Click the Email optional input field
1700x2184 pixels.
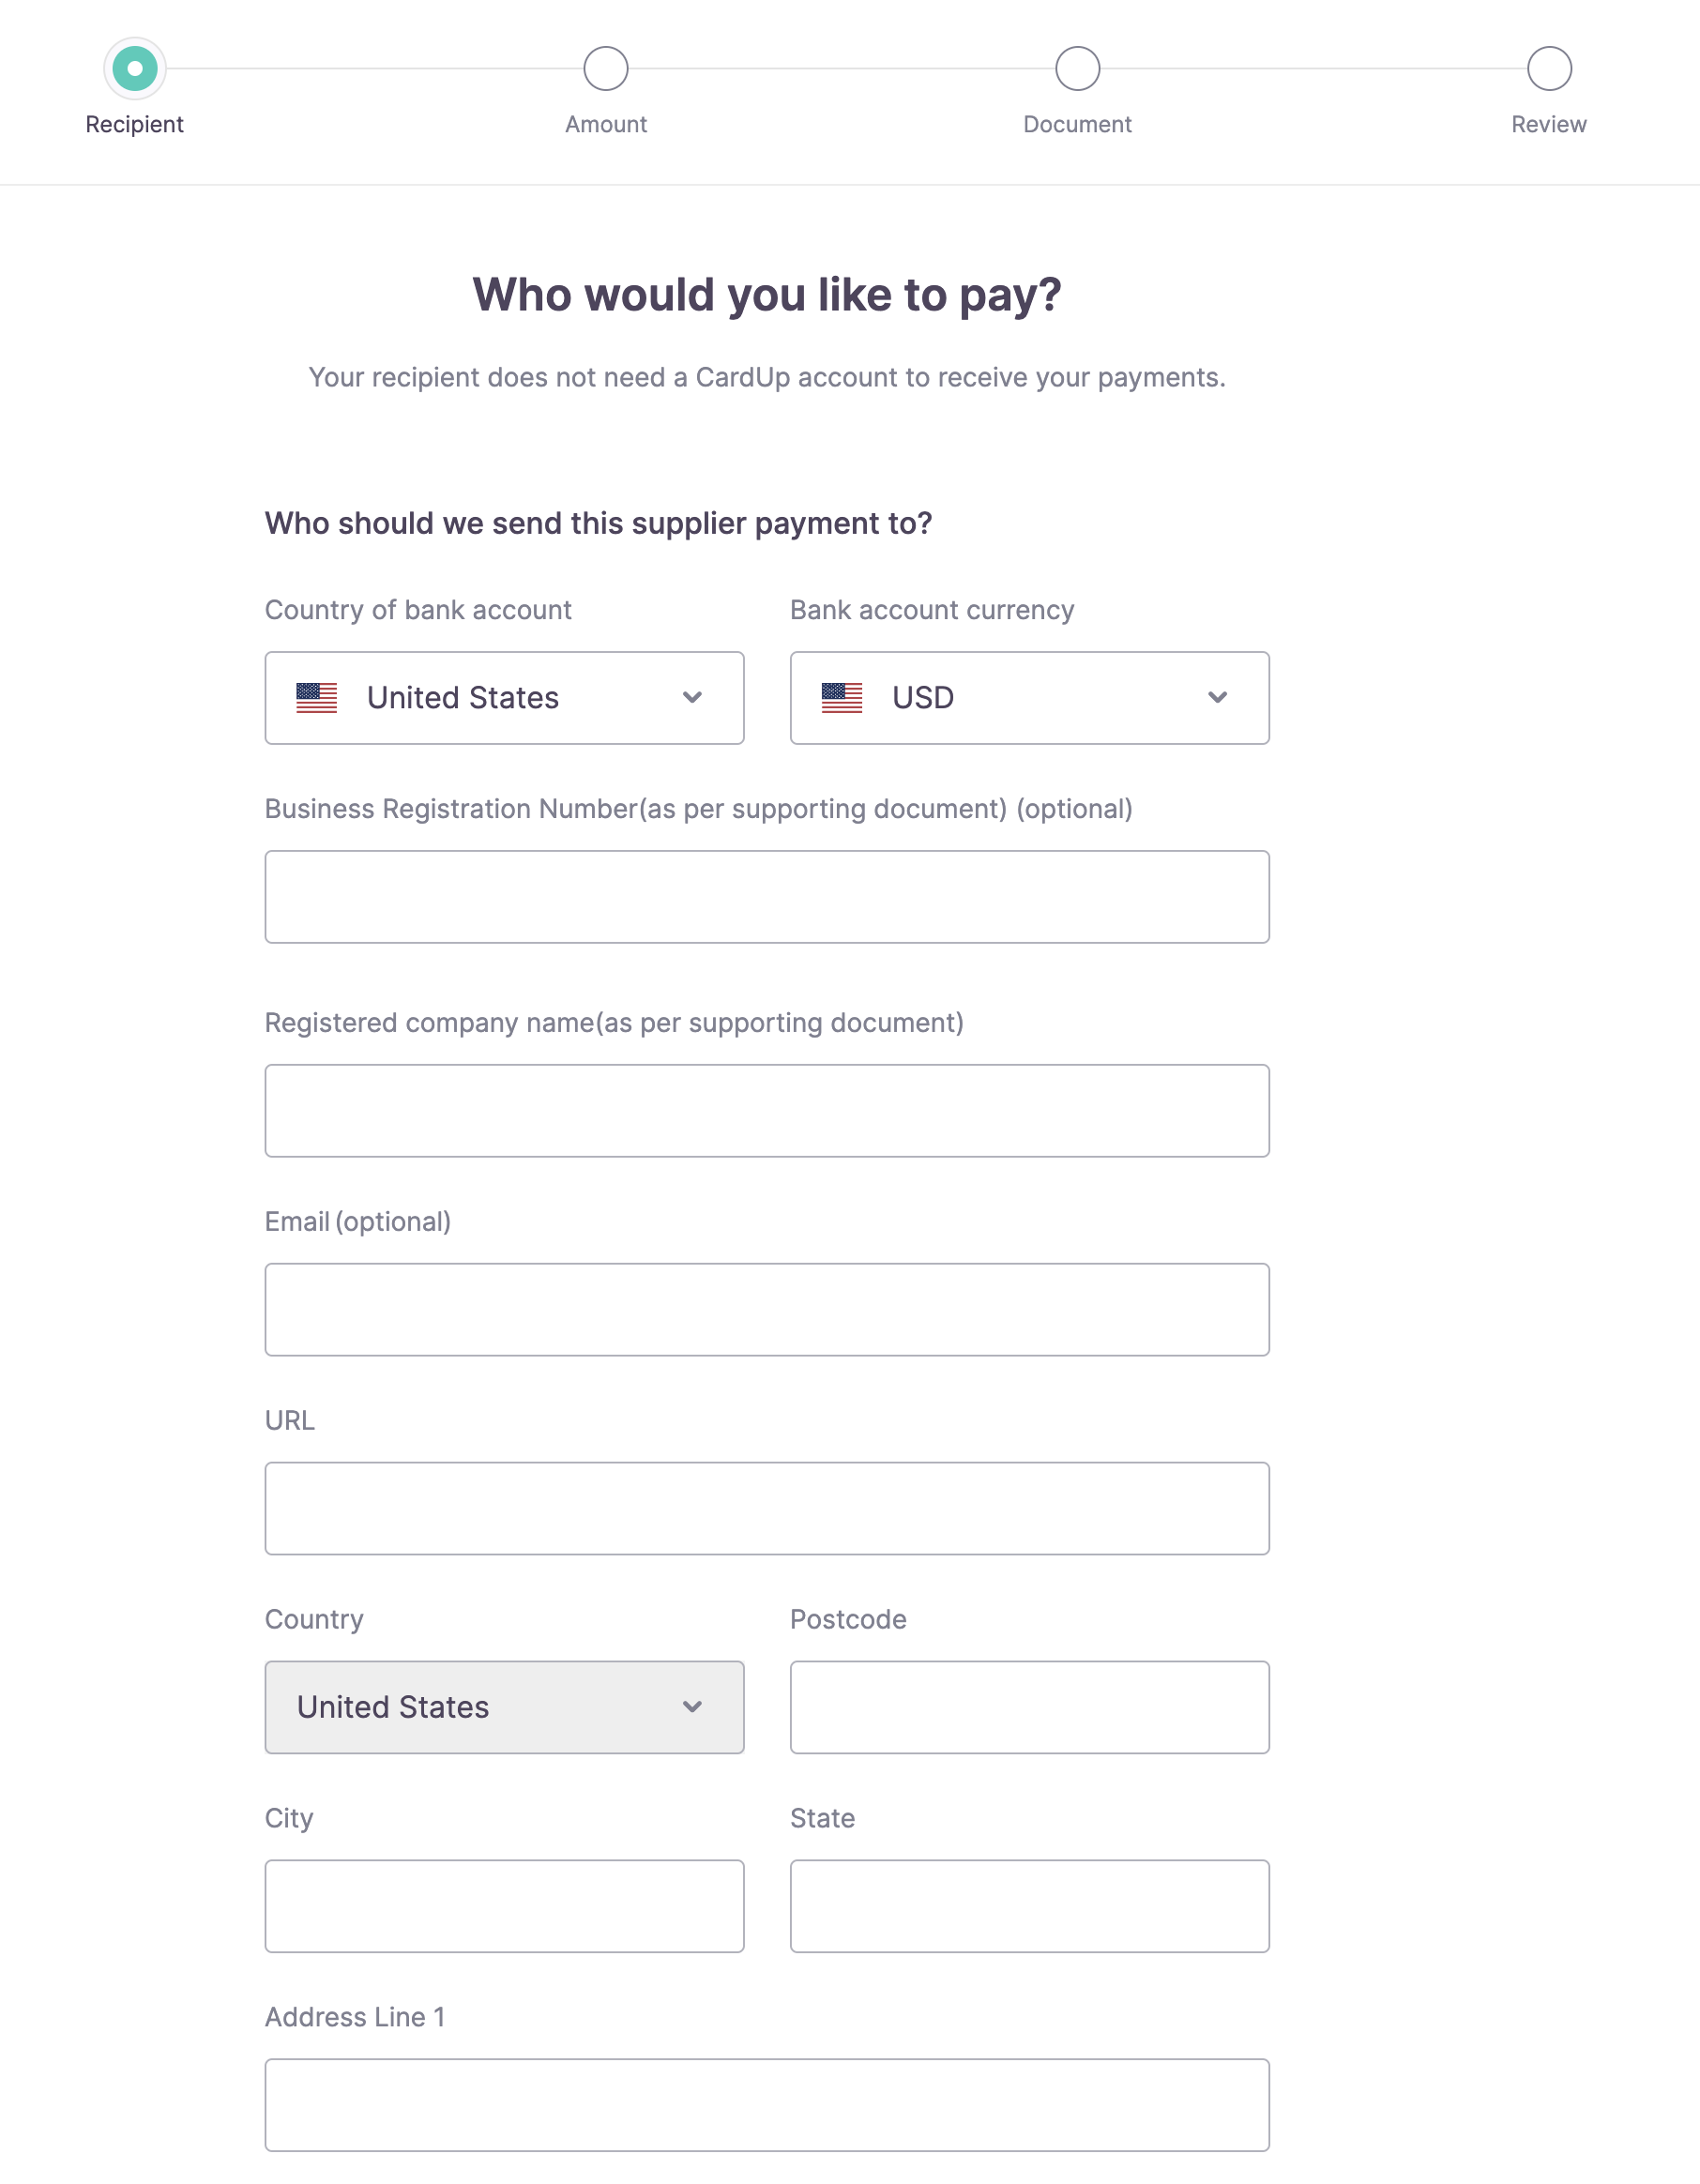pyautogui.click(x=767, y=1310)
